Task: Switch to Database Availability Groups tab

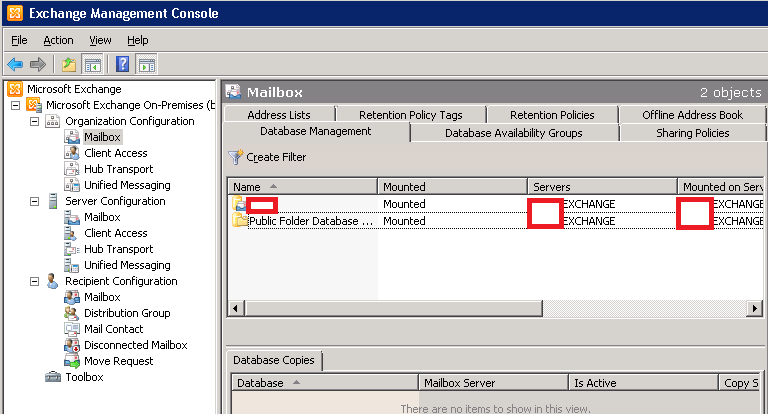Action: [x=513, y=132]
